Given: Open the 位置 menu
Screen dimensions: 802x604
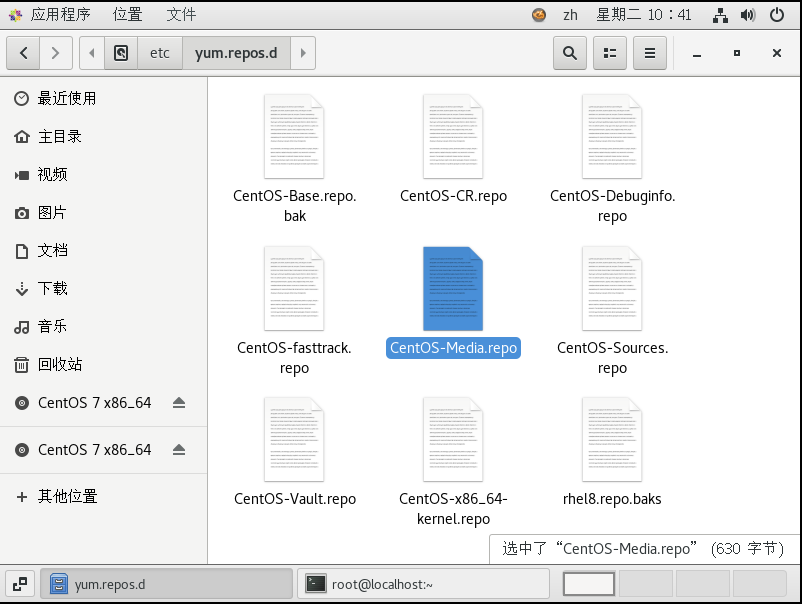Looking at the screenshot, I should pos(127,14).
